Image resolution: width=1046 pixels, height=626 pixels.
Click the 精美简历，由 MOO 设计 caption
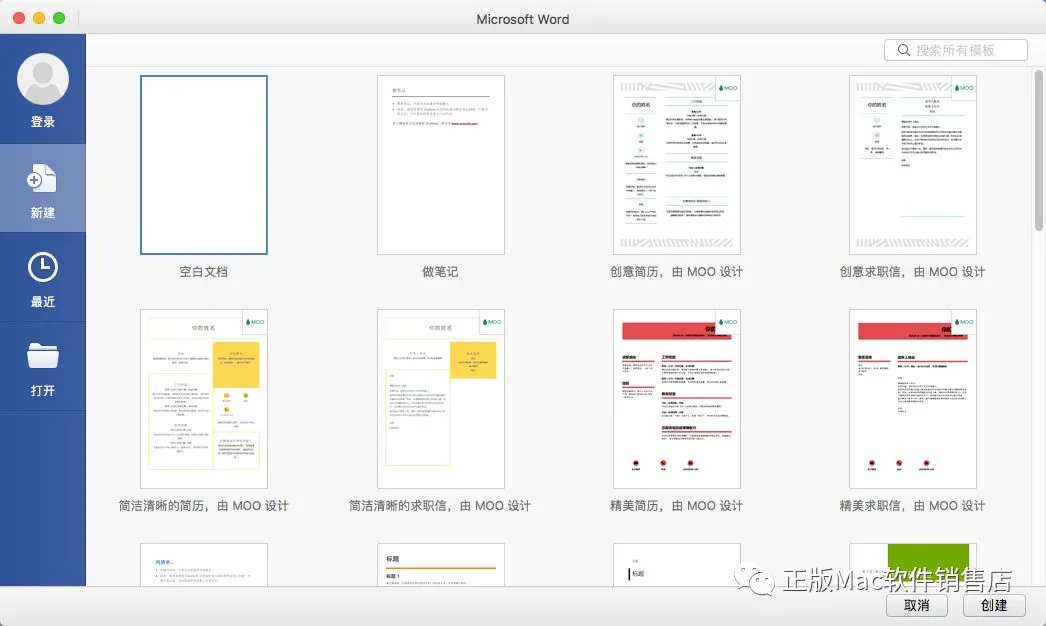coord(676,506)
